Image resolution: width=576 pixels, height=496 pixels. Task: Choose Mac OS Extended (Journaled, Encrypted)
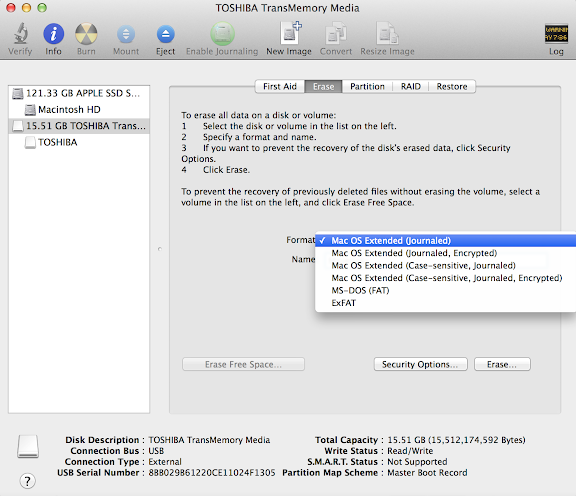click(x=446, y=253)
